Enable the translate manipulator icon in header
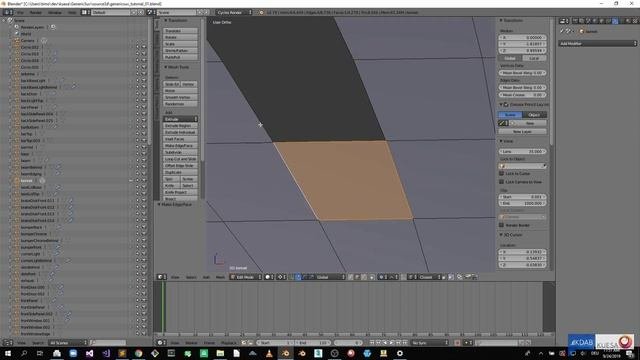This screenshot has width=640, height=360. [x=298, y=277]
